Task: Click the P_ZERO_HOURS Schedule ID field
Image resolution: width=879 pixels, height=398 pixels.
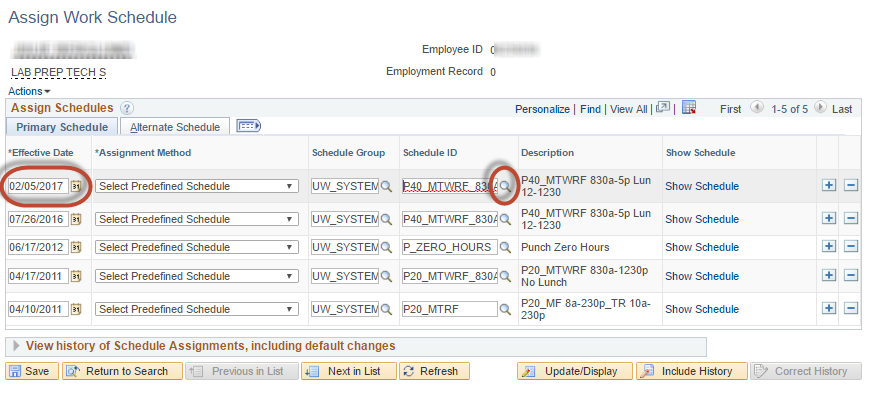Action: (x=450, y=247)
